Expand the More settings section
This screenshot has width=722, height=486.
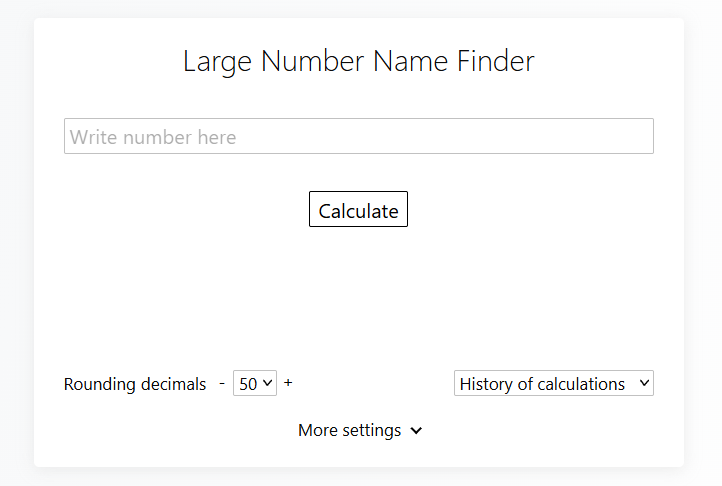(x=359, y=431)
